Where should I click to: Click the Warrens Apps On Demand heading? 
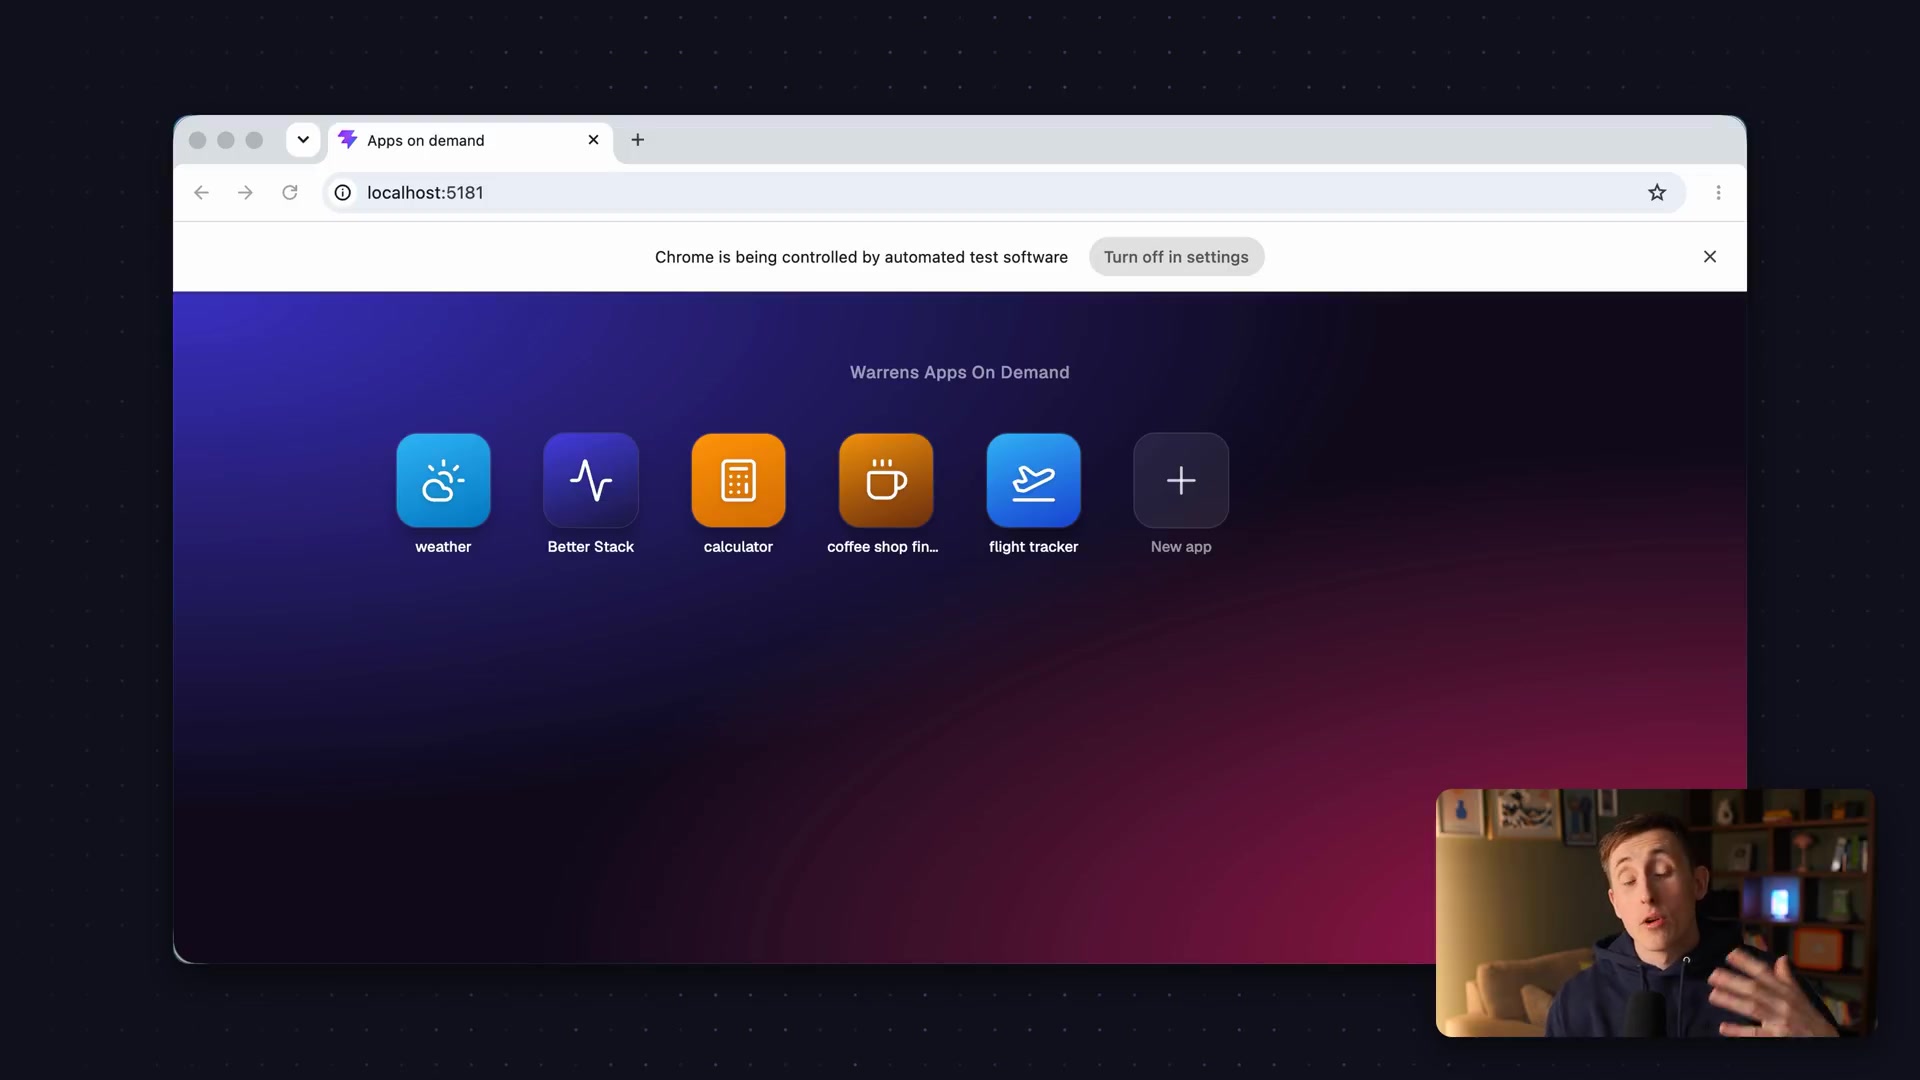point(959,372)
